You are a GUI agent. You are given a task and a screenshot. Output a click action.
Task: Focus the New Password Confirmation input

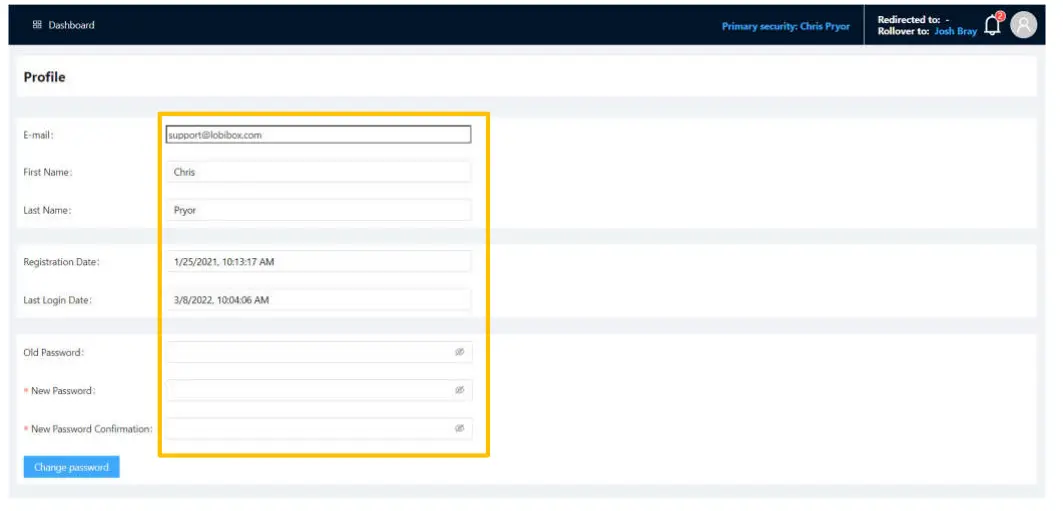click(x=319, y=428)
